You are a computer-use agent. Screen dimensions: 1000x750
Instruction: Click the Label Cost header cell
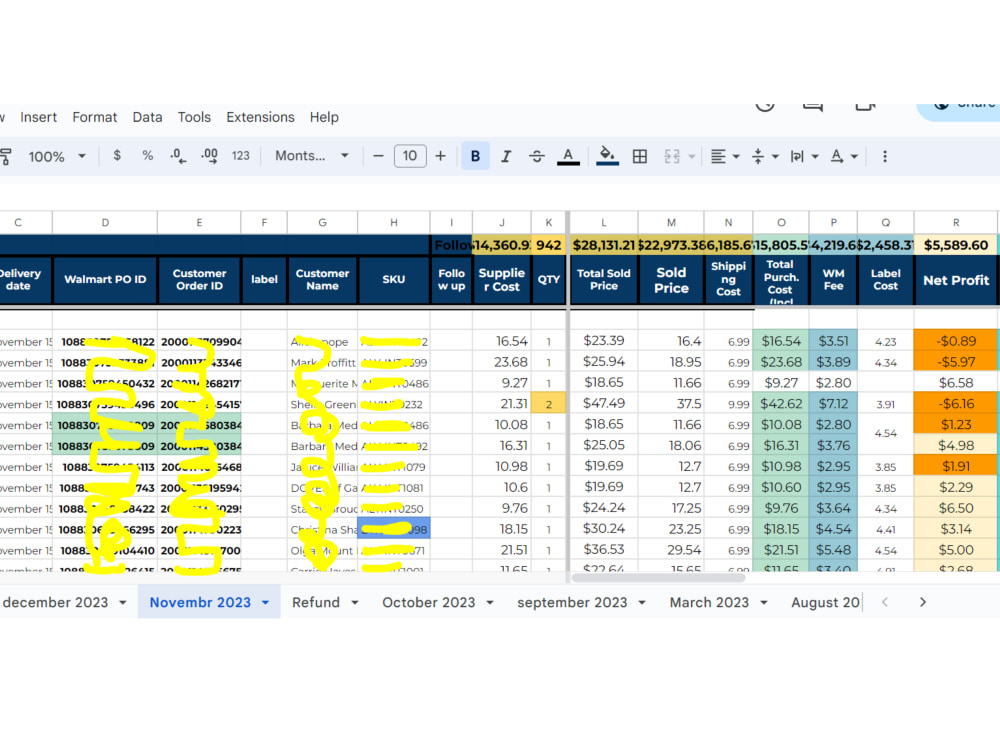(x=885, y=280)
